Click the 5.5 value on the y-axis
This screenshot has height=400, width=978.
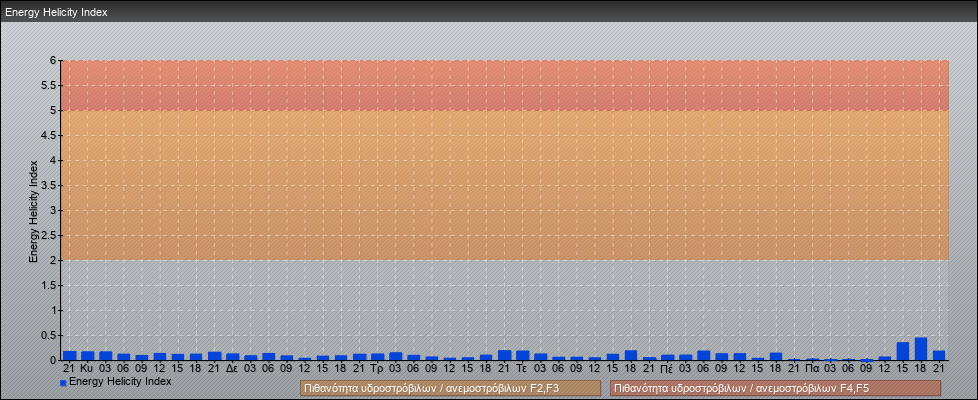point(50,85)
